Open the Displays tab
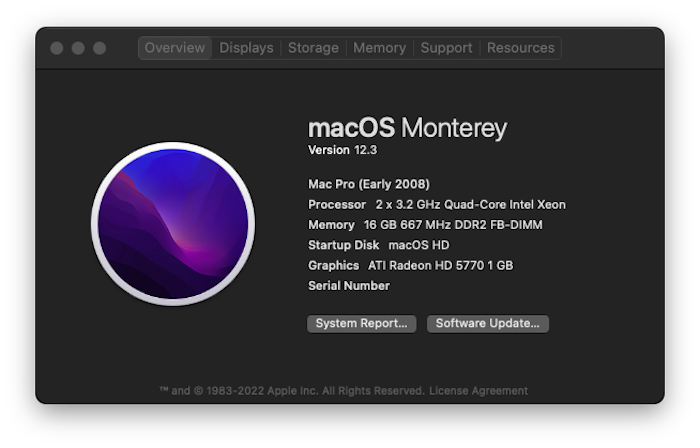The height and width of the screenshot is (448, 700). pyautogui.click(x=246, y=48)
